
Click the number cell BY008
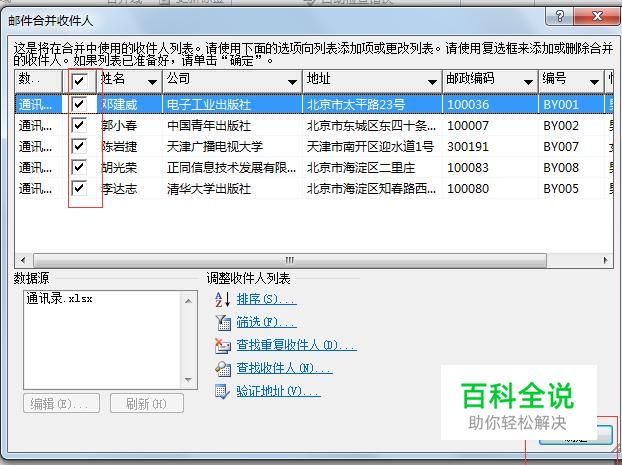click(561, 167)
